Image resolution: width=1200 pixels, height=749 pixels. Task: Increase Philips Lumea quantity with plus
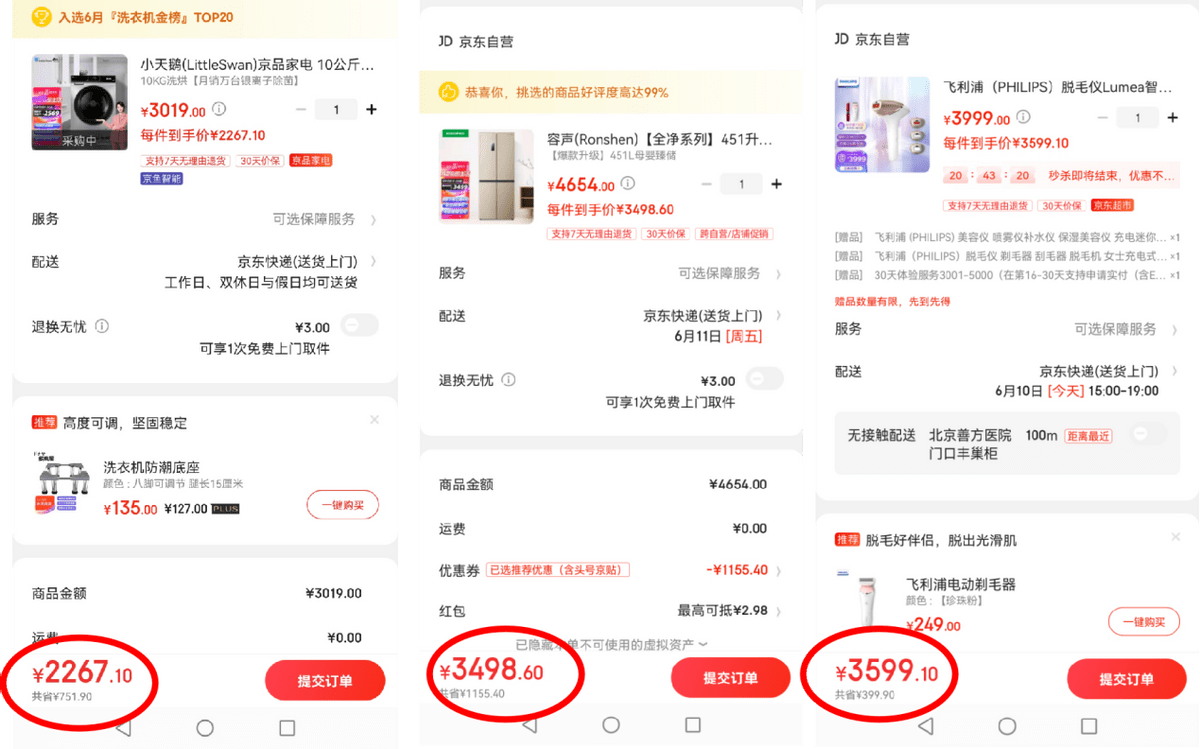pyautogui.click(x=1172, y=118)
